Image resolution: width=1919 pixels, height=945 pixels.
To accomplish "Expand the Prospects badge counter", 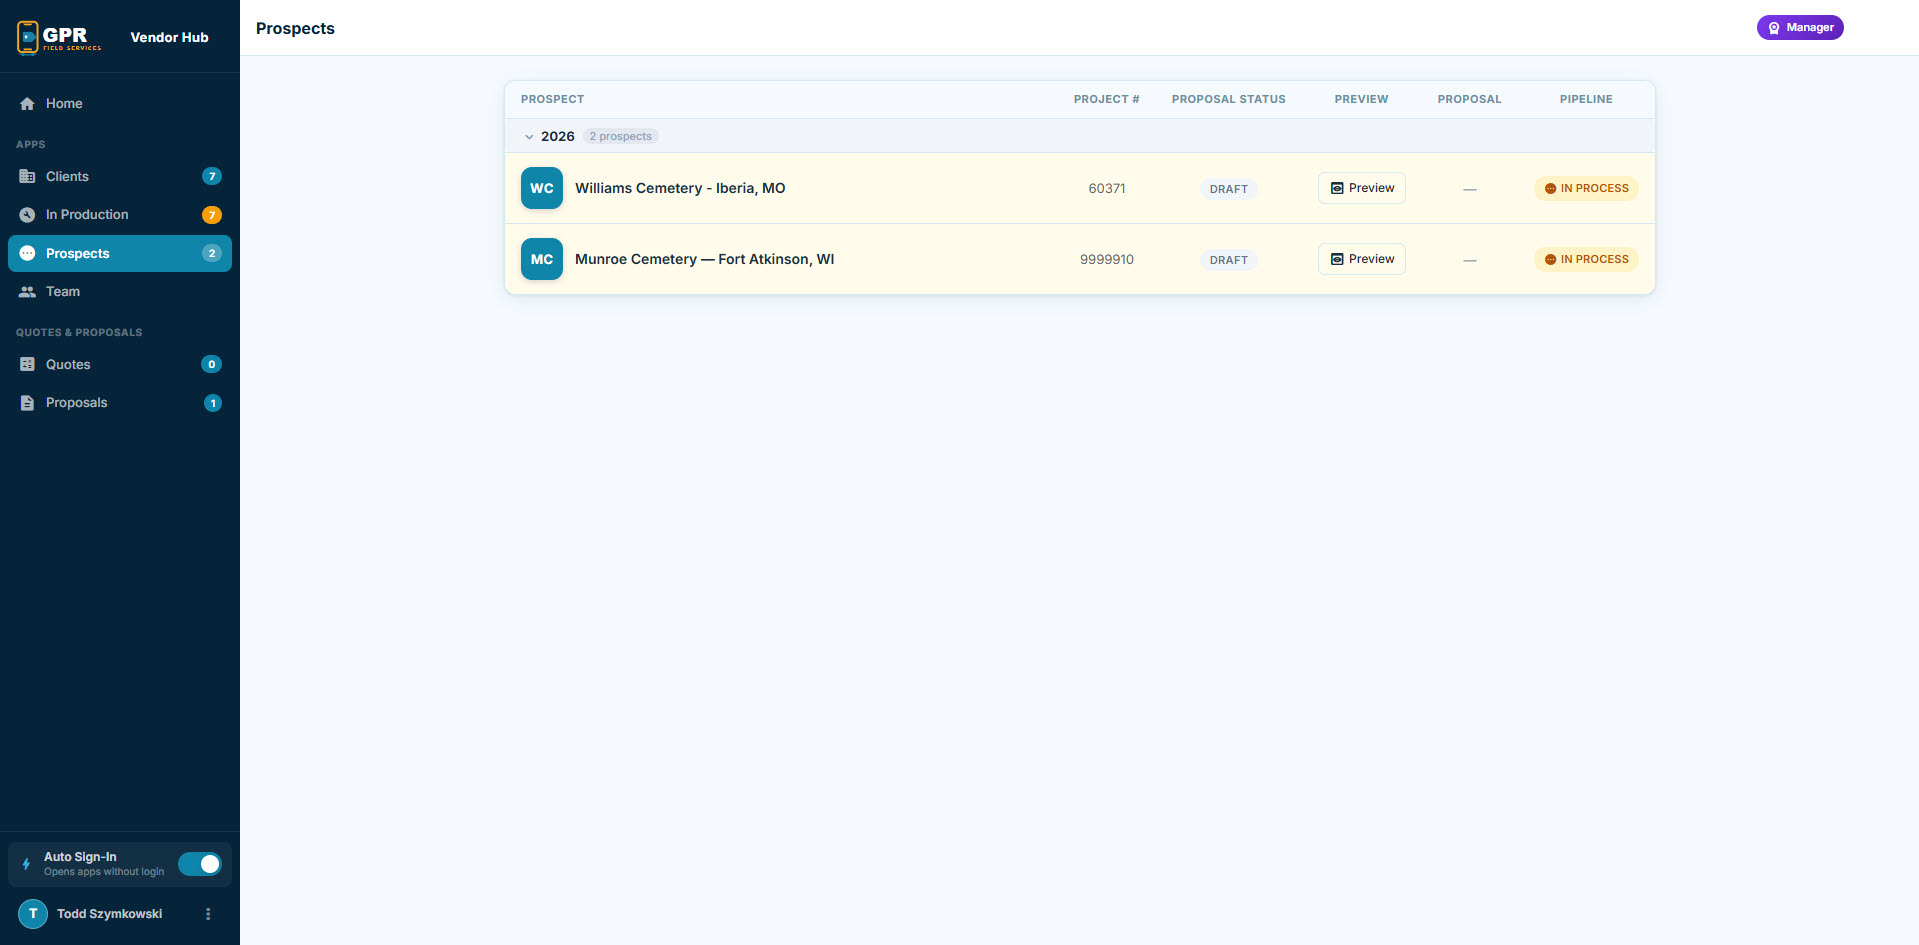I will click(x=211, y=253).
